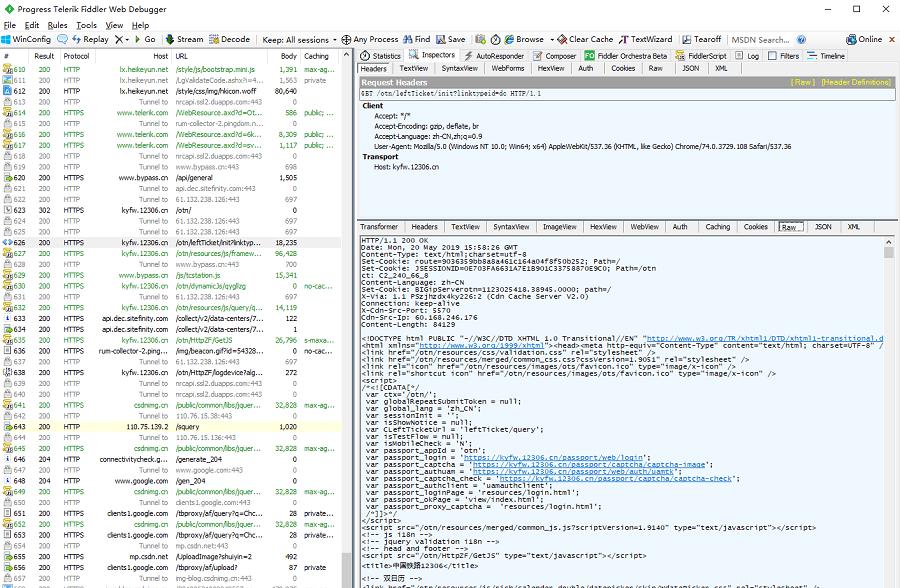This screenshot has height=588, width=900.
Task: Open the File menu
Action: (x=10, y=25)
